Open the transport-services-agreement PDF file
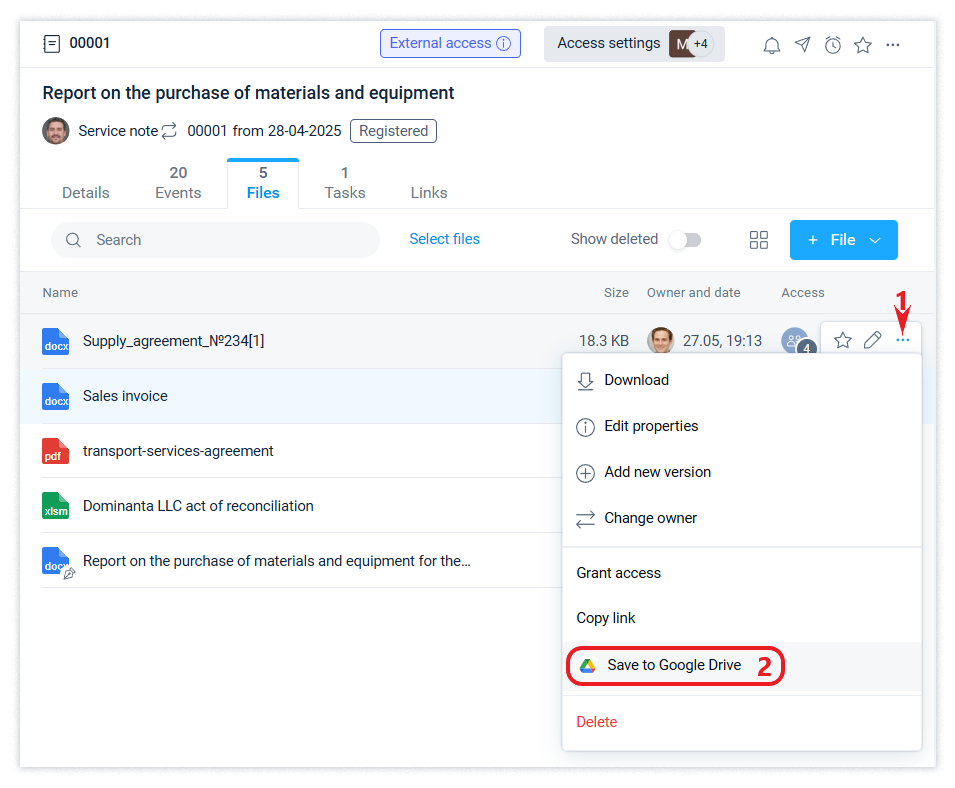Screen dimensions: 955x788 [x=178, y=451]
